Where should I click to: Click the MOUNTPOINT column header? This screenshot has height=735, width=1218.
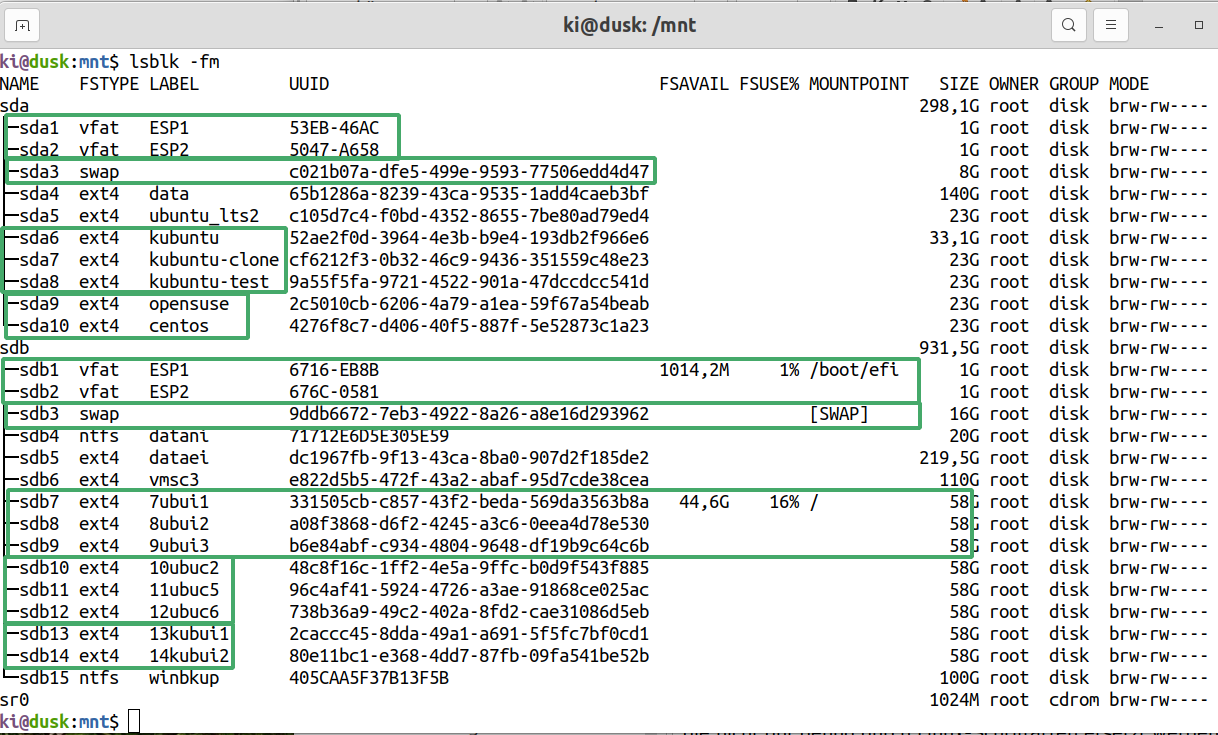tap(858, 84)
